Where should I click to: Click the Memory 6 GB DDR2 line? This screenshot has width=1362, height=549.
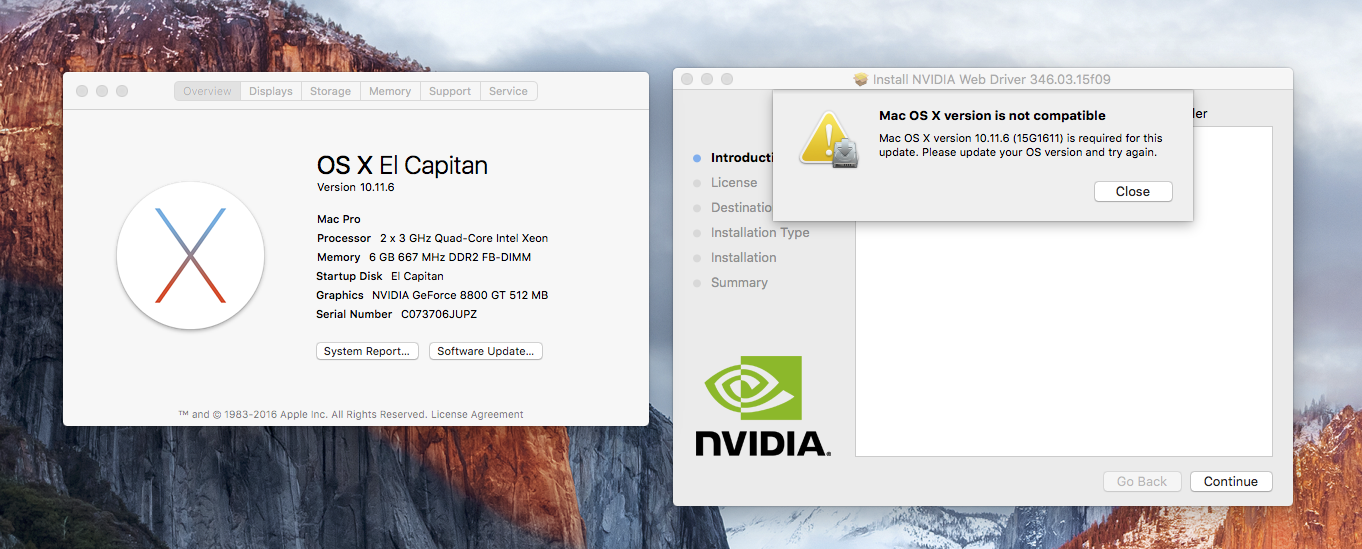[424, 257]
